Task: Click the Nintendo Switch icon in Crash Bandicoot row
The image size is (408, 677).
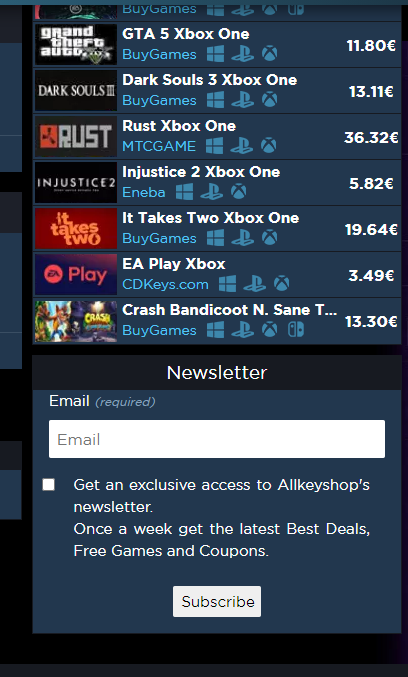Action: 296,330
